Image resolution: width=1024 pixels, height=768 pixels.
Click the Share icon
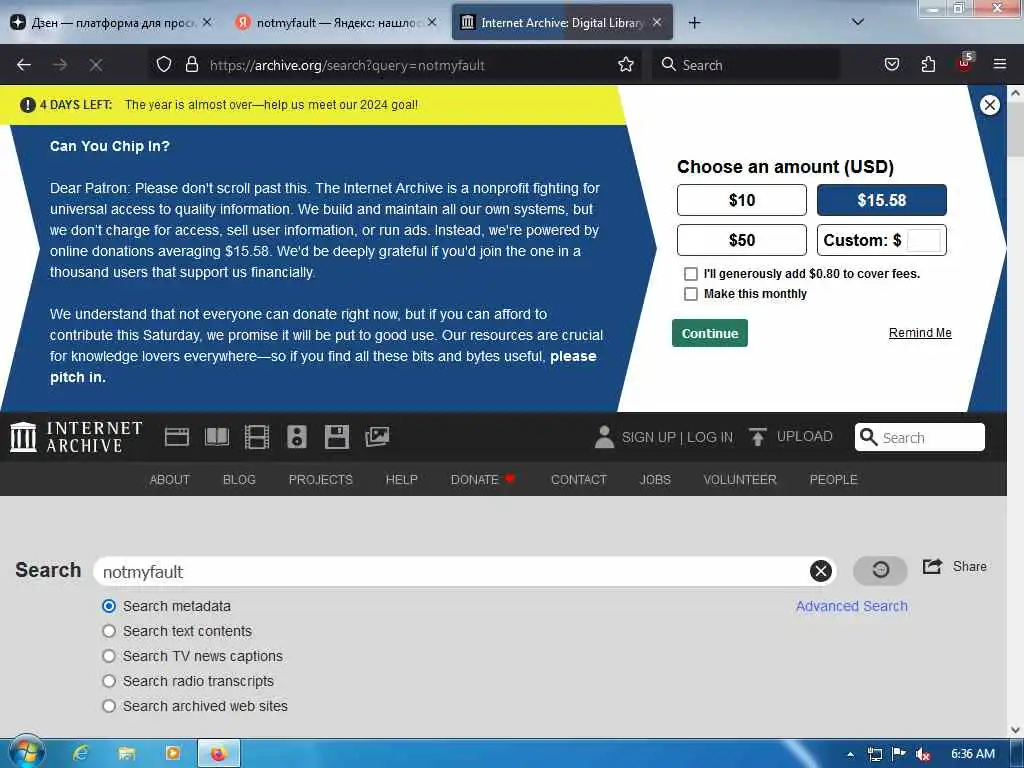tap(933, 566)
